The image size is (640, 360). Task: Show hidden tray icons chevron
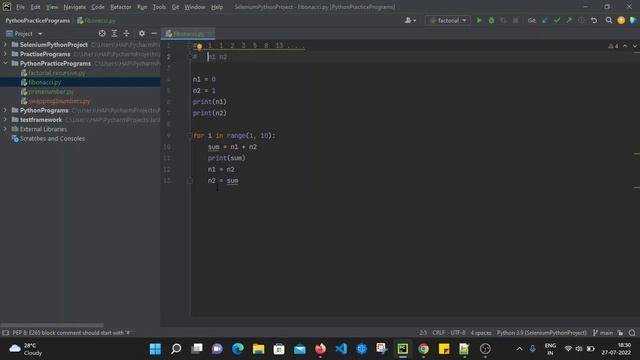click(x=519, y=349)
